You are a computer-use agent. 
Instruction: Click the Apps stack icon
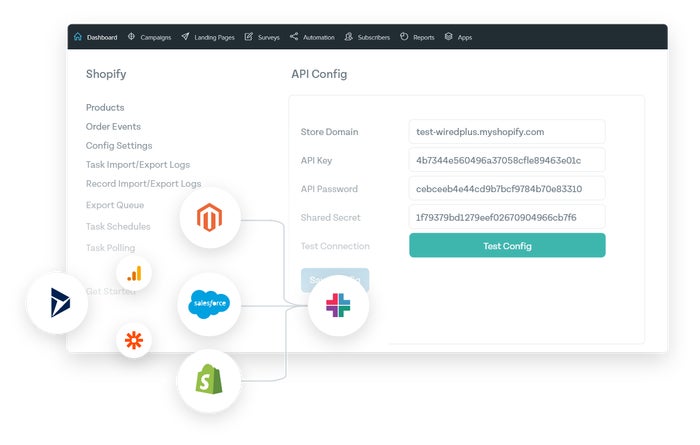click(x=449, y=37)
